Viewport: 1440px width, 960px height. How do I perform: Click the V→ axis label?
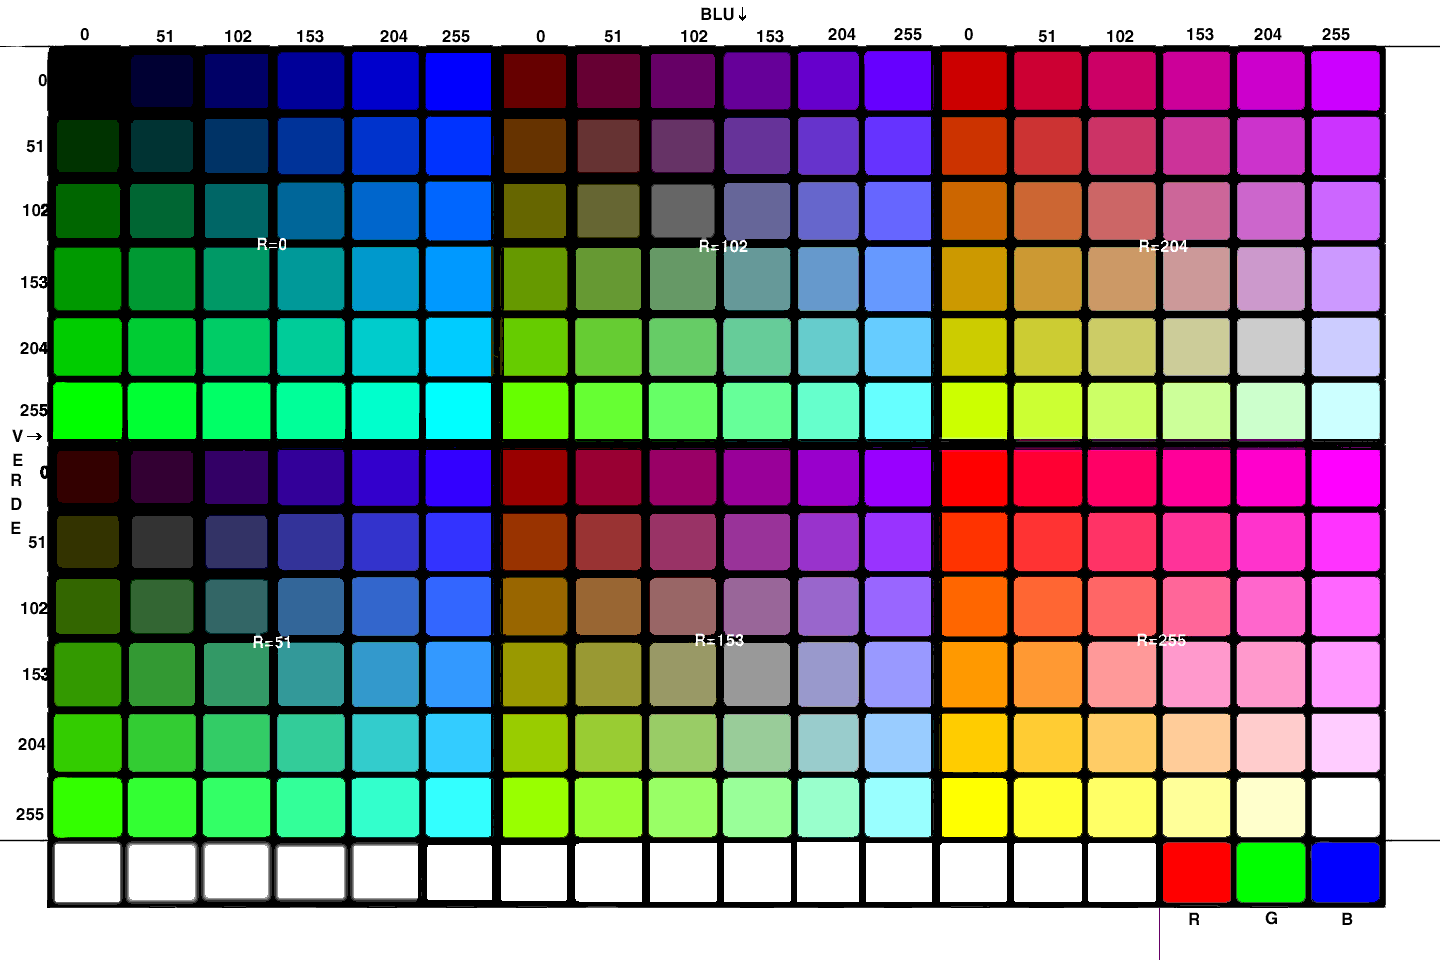click(x=27, y=436)
